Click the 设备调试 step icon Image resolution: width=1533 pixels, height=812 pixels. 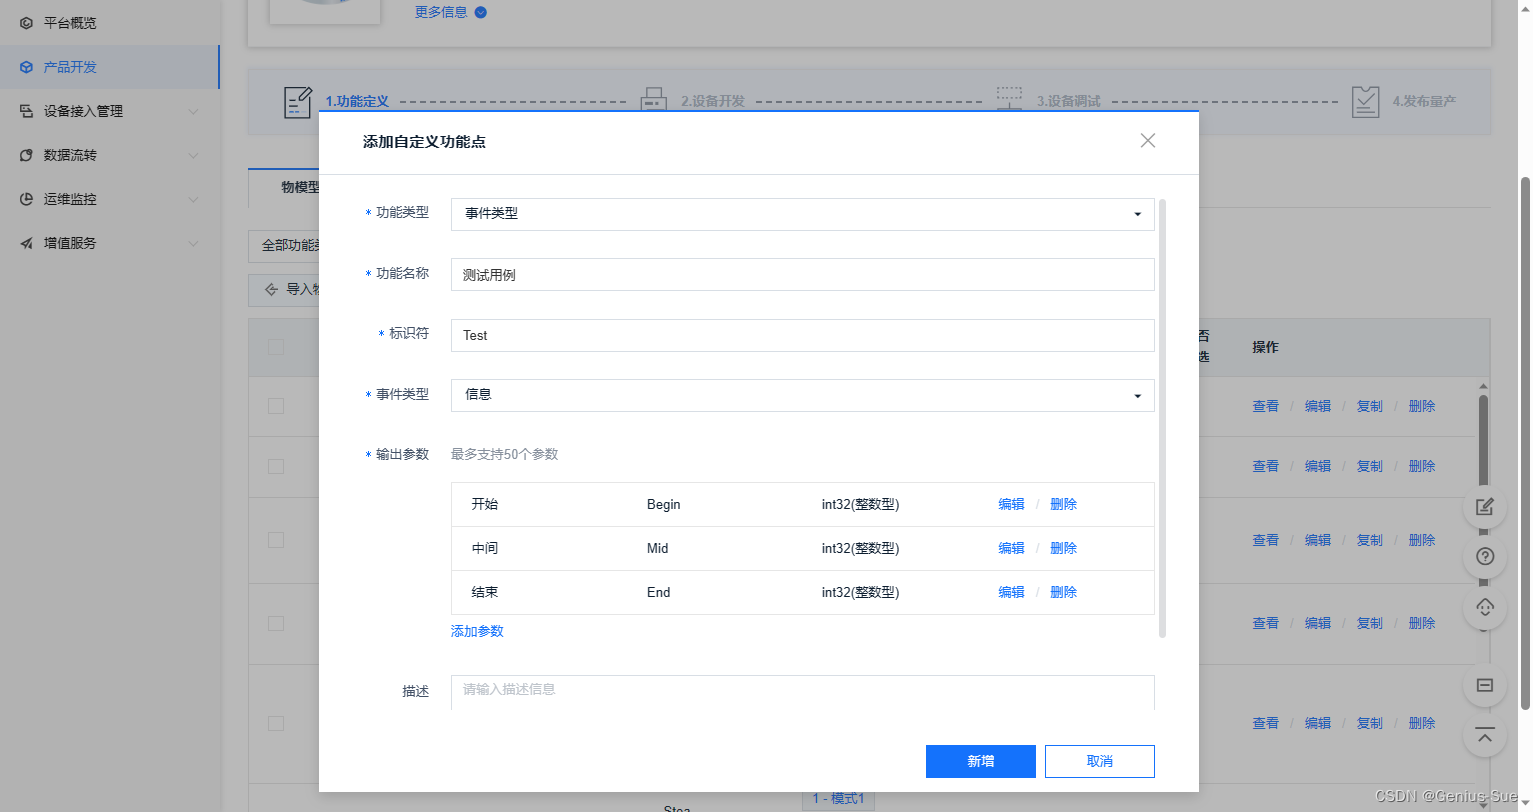(x=1010, y=97)
